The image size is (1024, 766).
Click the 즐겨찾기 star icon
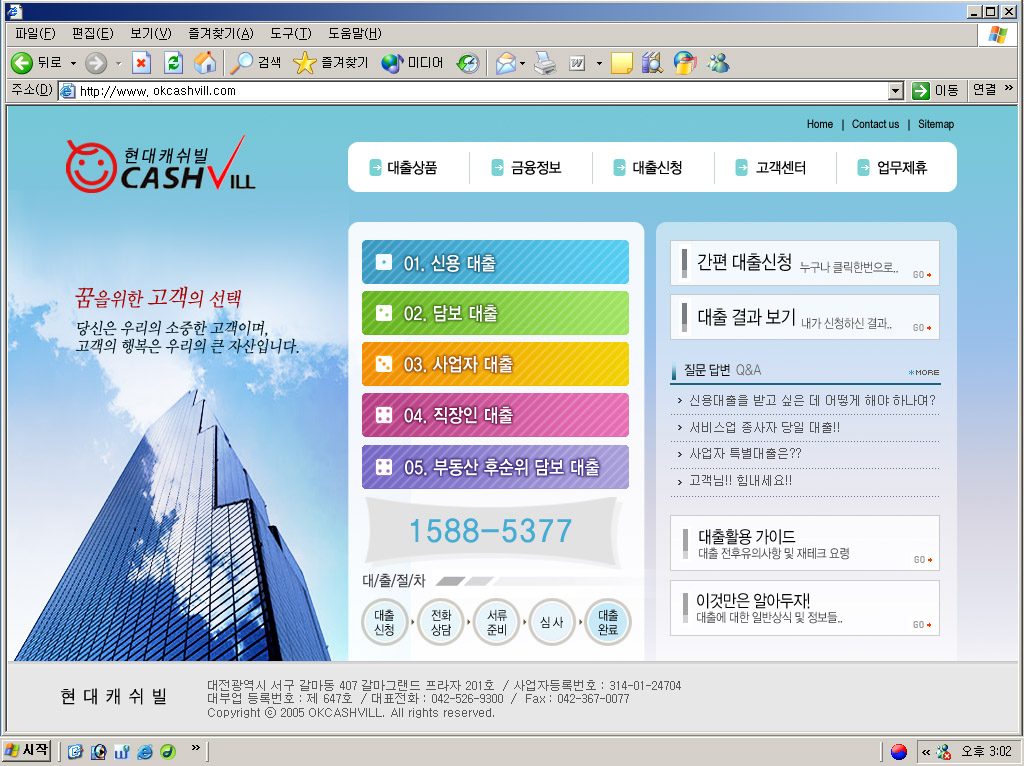tap(304, 63)
